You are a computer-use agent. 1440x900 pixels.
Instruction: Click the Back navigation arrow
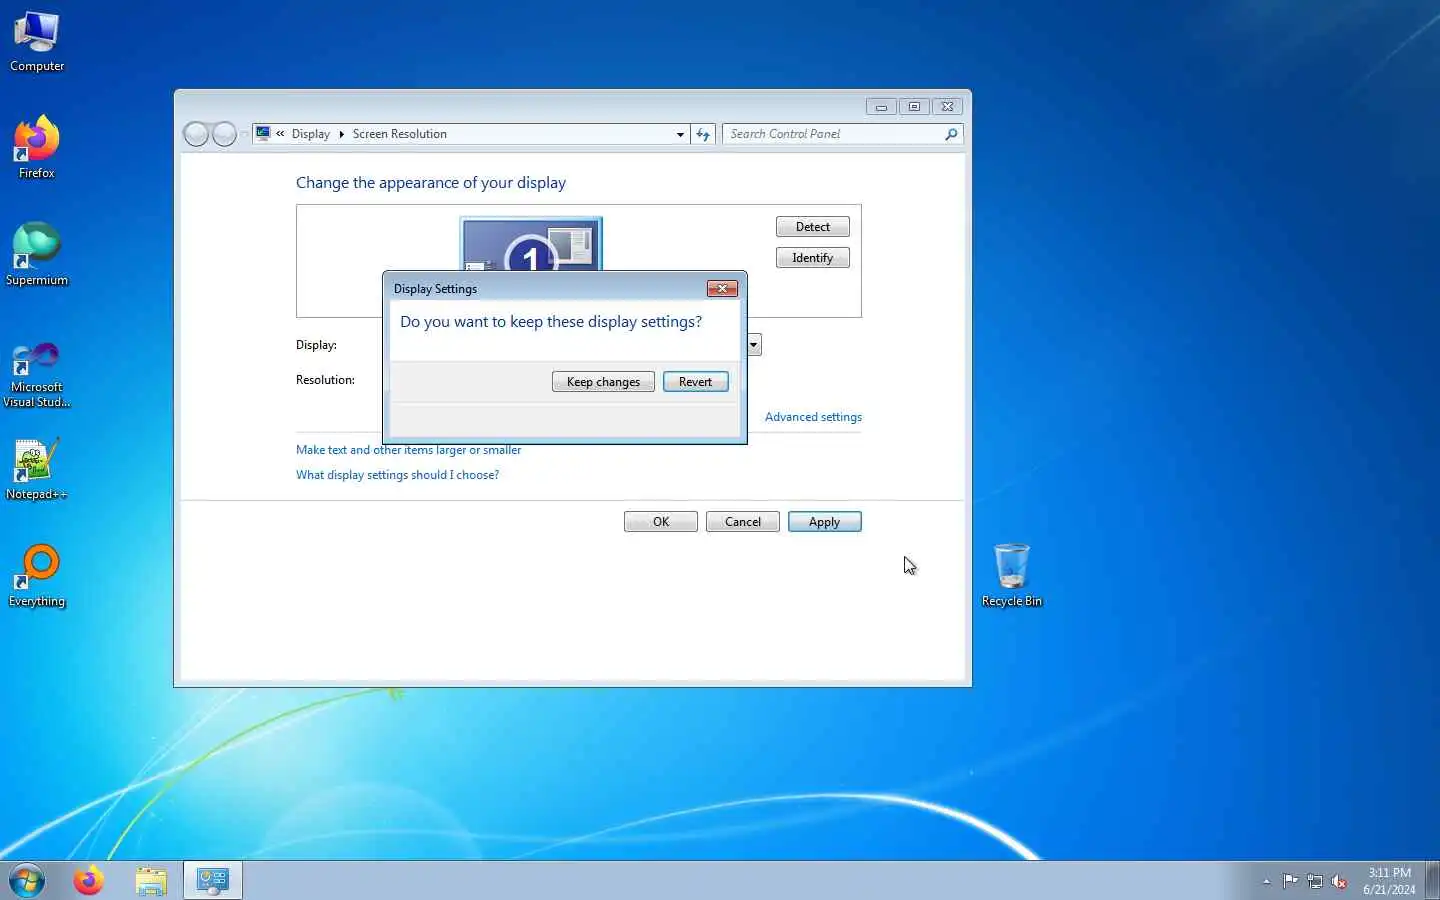coord(196,134)
